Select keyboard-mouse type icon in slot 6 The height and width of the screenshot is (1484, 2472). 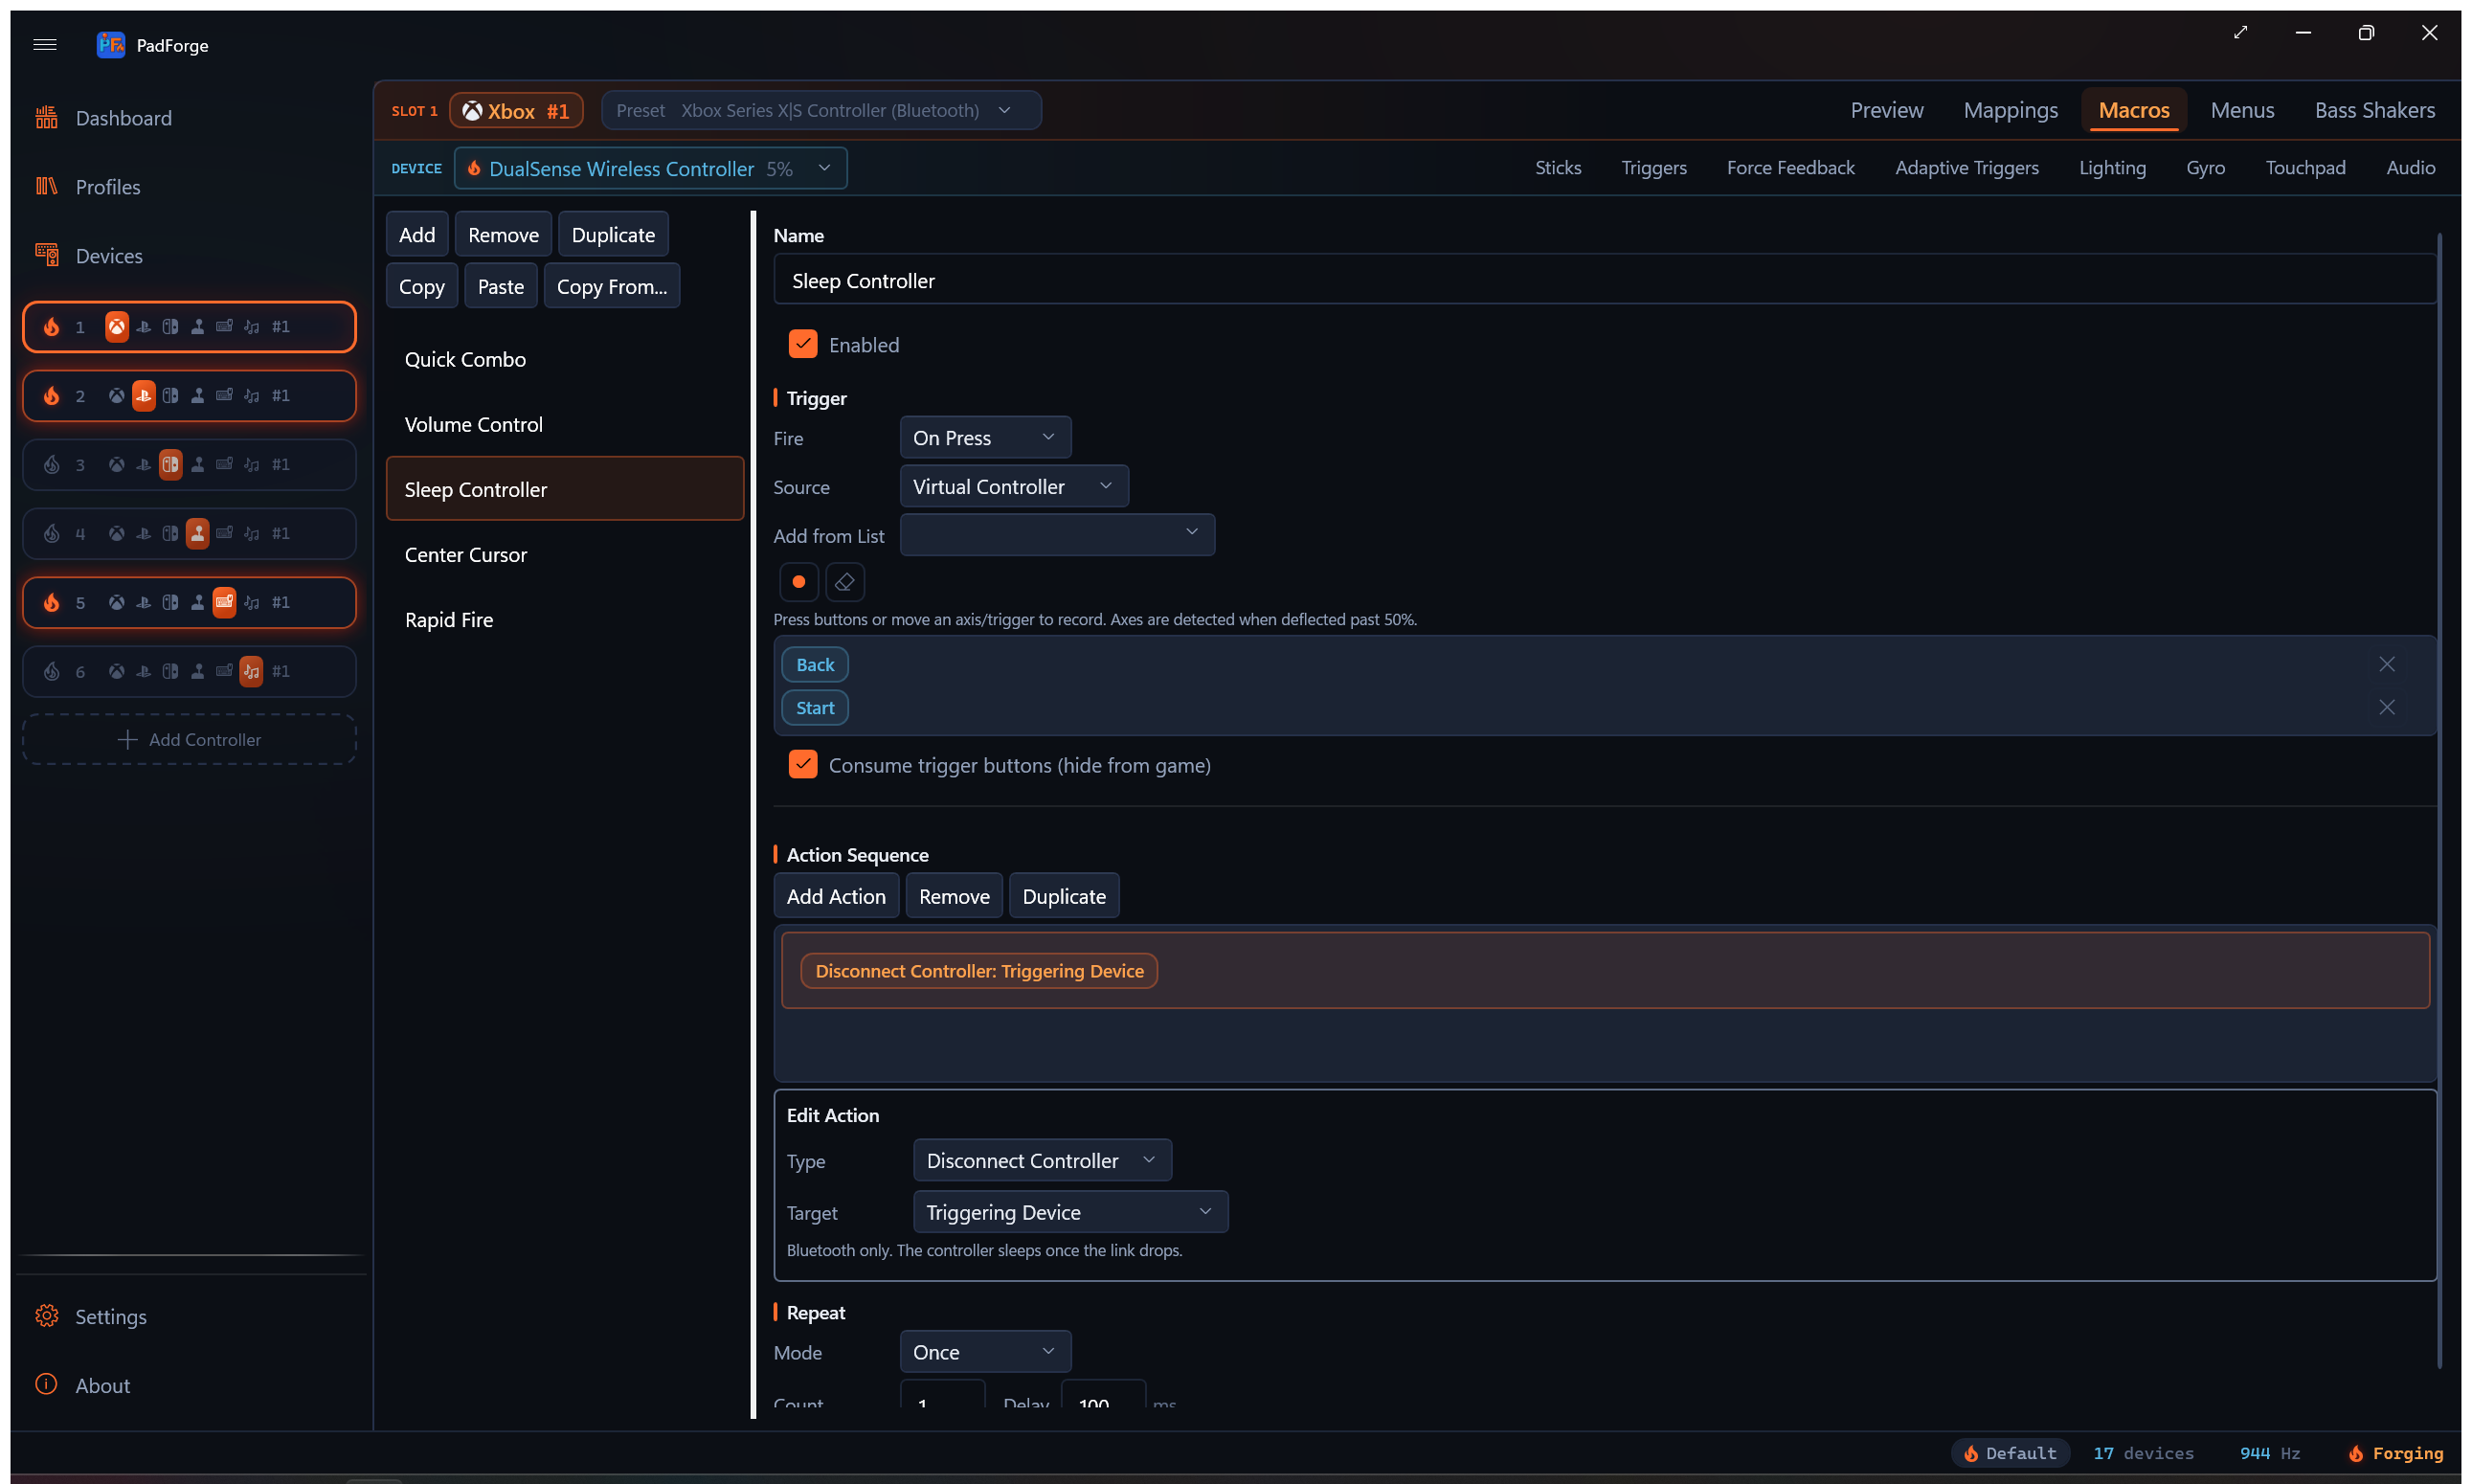click(x=225, y=672)
